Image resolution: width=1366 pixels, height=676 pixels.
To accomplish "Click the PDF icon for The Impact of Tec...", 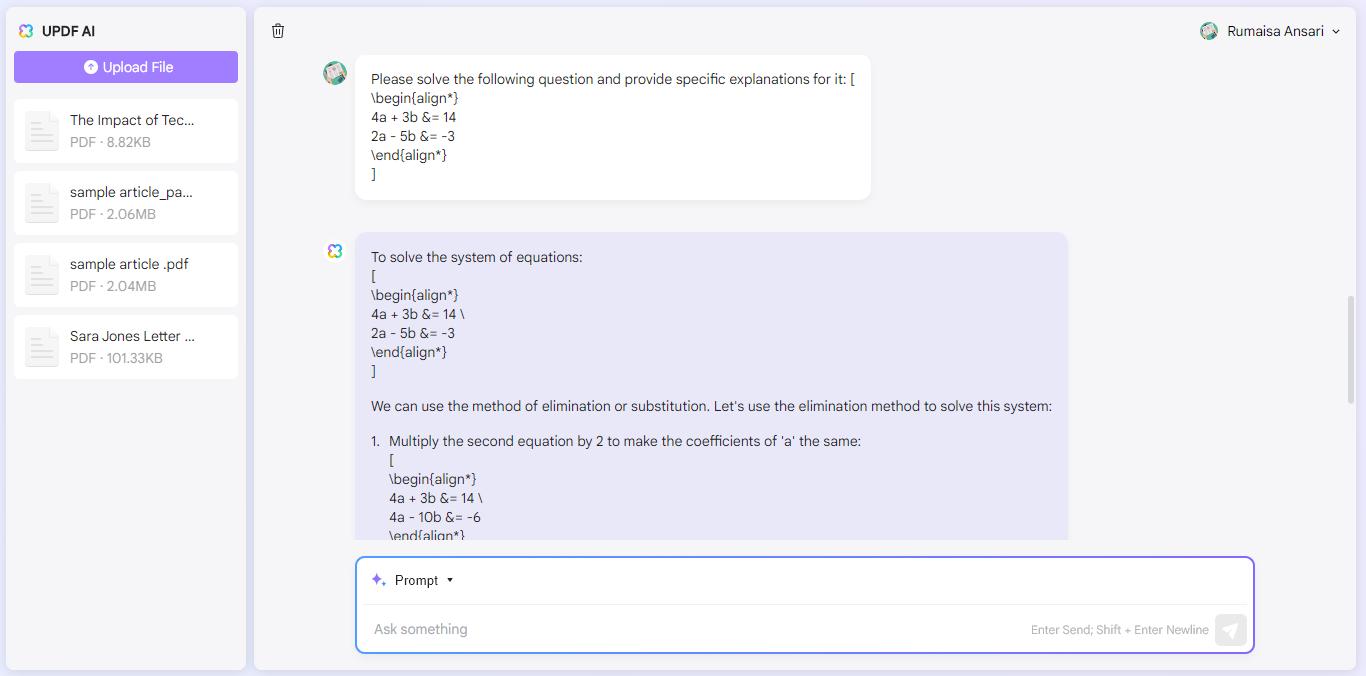I will click(x=42, y=131).
